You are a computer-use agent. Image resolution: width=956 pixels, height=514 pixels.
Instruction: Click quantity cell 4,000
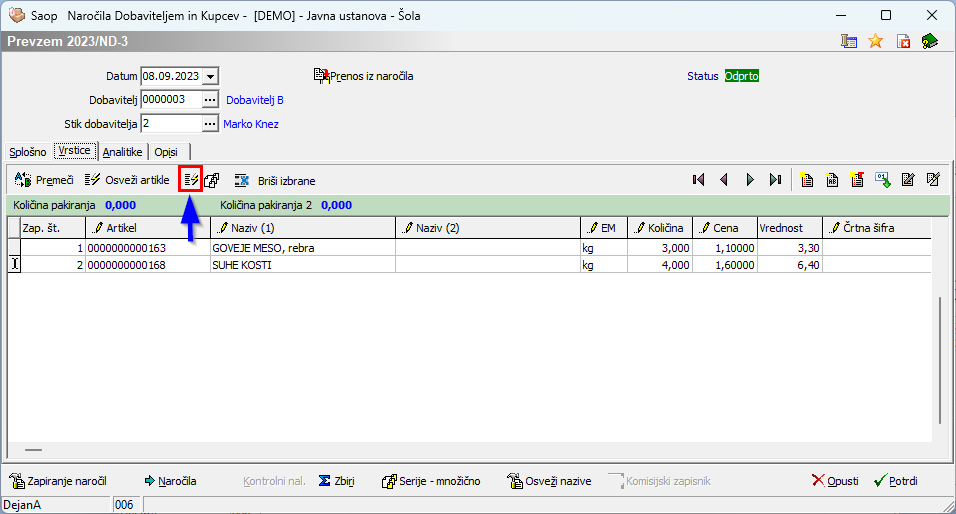[x=660, y=265]
